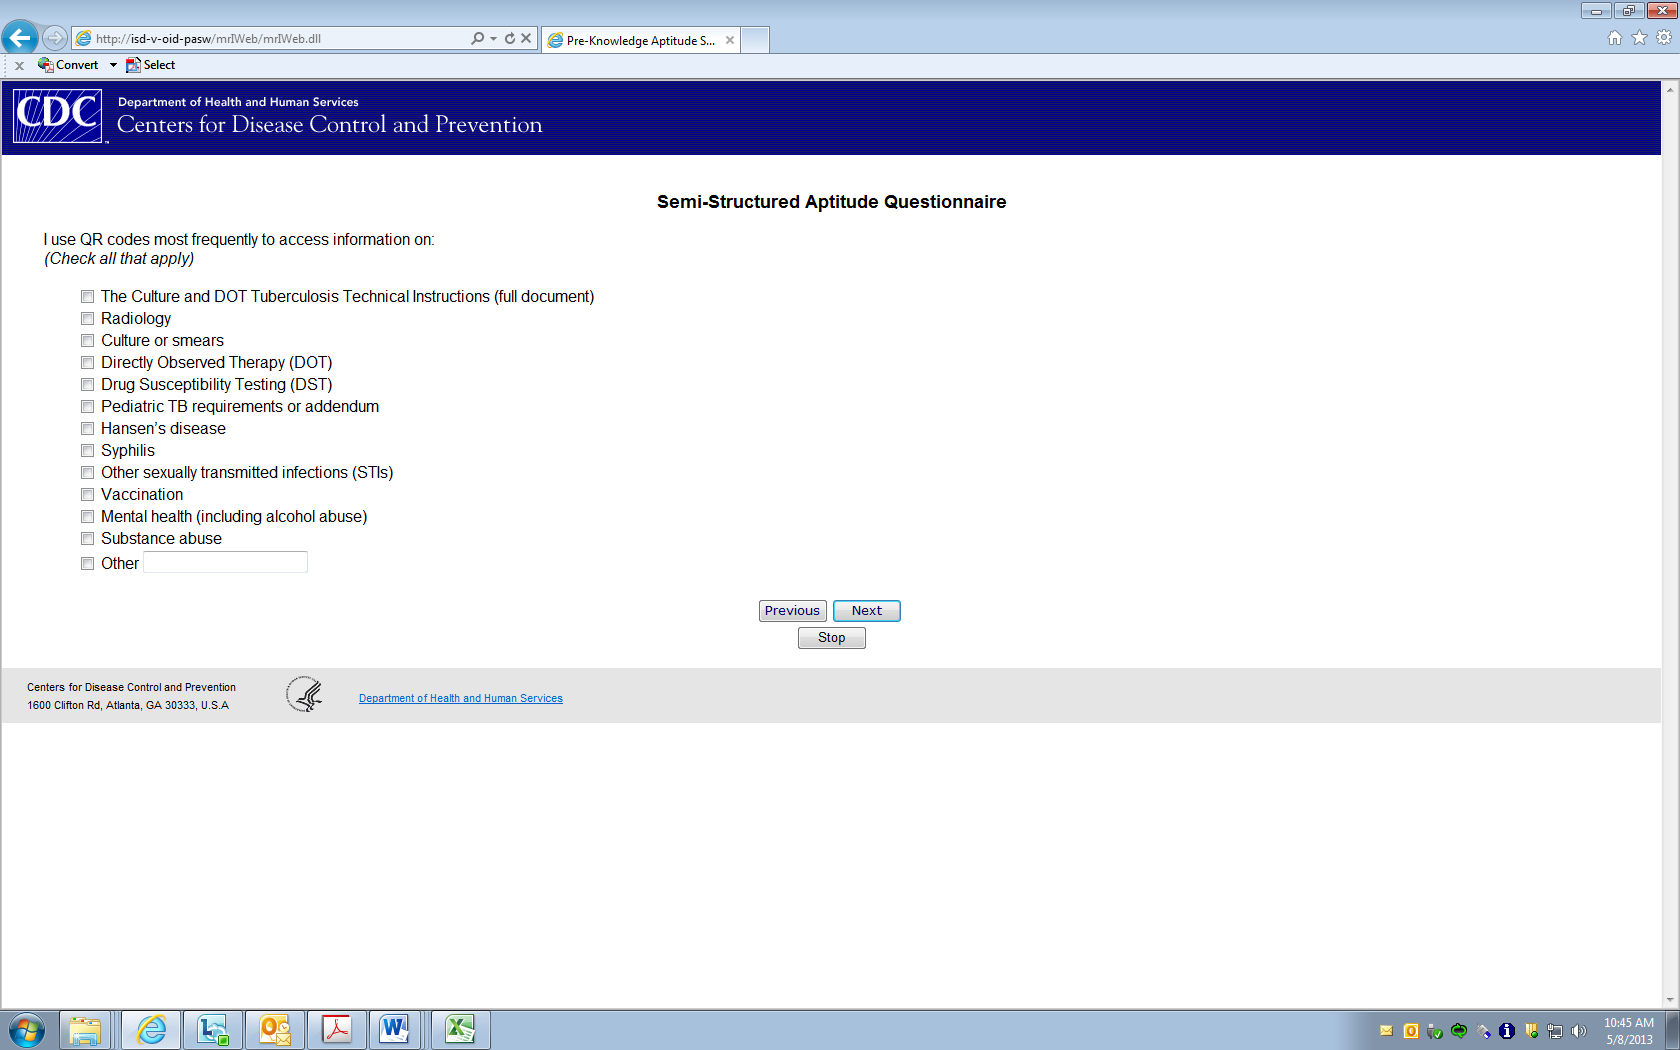Click the Select toolbar button
Image resolution: width=1680 pixels, height=1050 pixels.
click(x=150, y=65)
